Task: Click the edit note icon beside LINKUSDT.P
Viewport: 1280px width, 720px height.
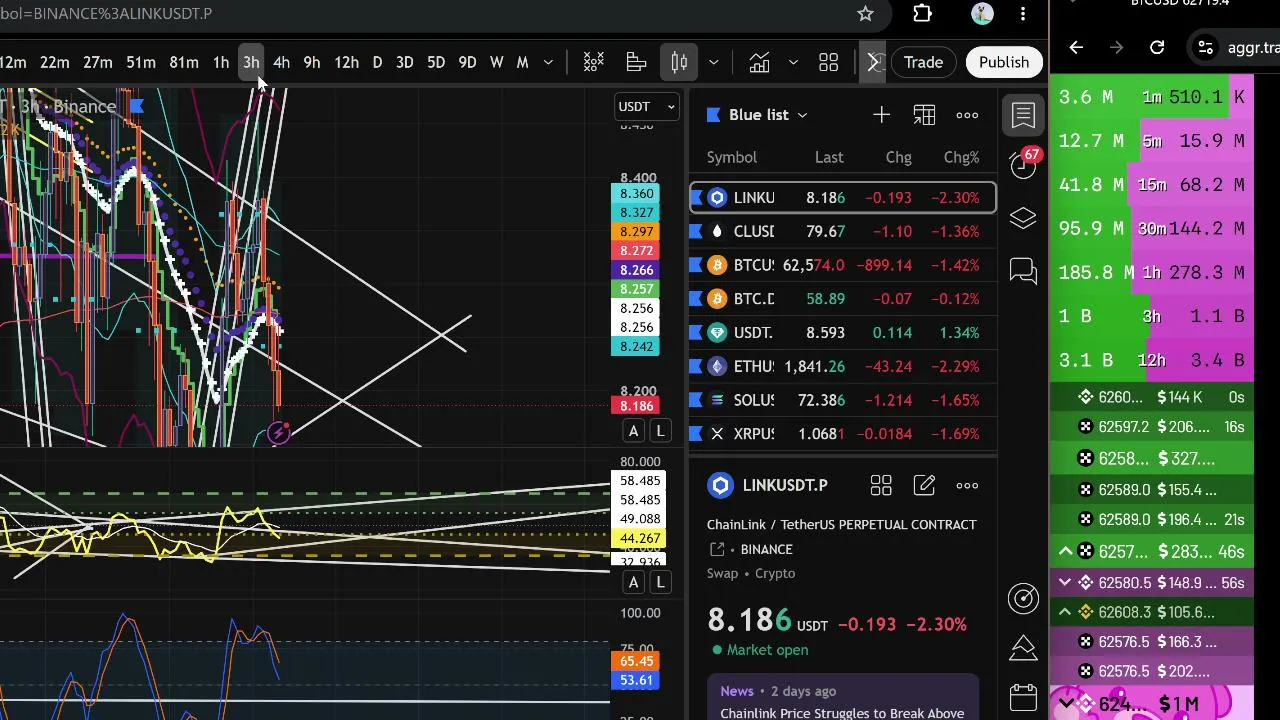Action: (x=924, y=486)
